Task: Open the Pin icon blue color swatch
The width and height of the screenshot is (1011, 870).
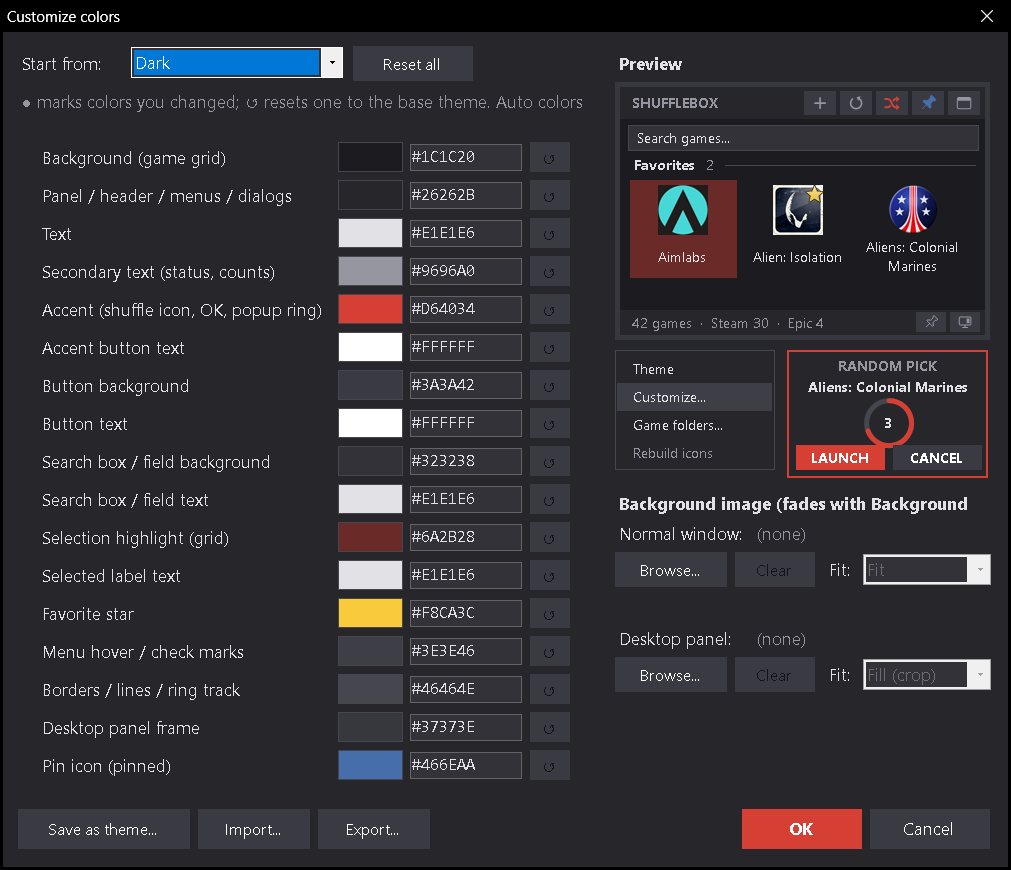Action: coord(370,766)
